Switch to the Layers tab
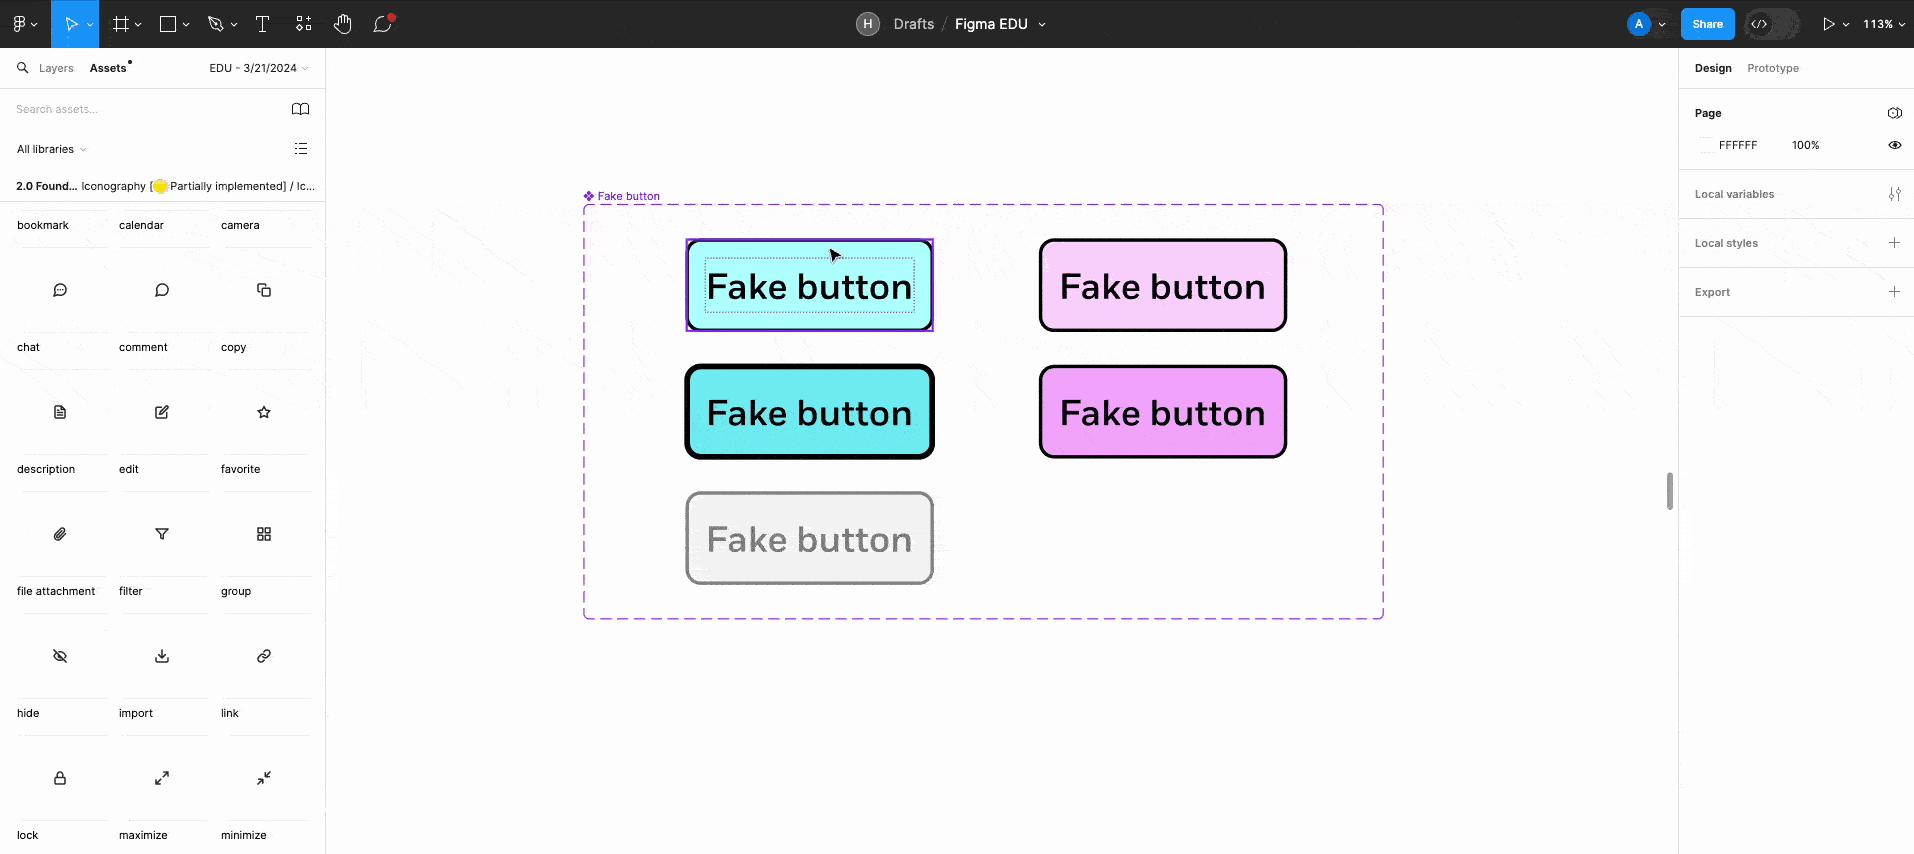The width and height of the screenshot is (1914, 854). click(x=56, y=68)
